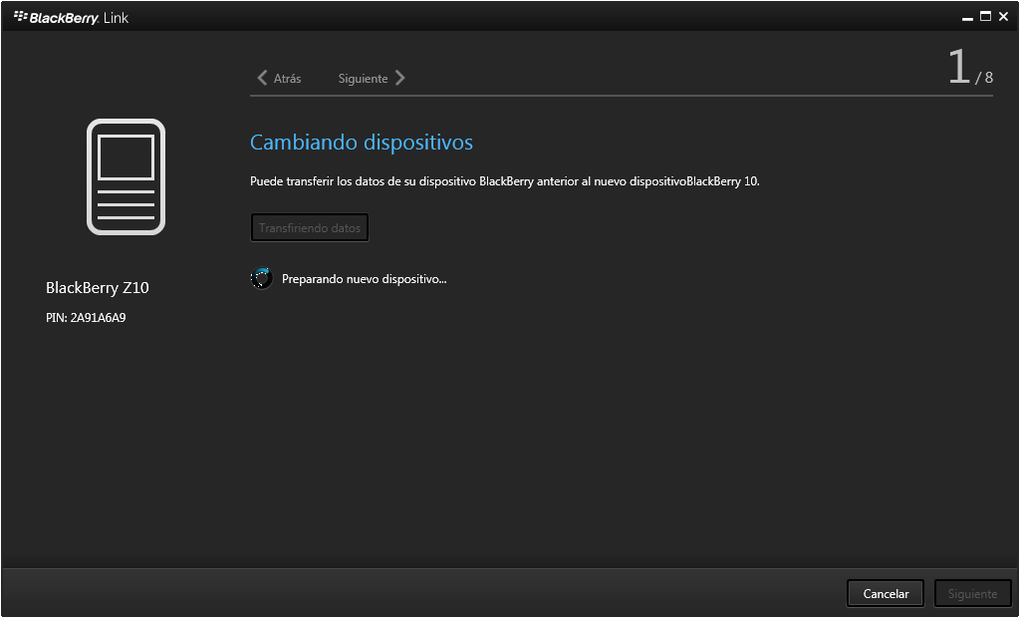Click the Cambiando dispositivos heading
1020x618 pixels.
pos(361,142)
